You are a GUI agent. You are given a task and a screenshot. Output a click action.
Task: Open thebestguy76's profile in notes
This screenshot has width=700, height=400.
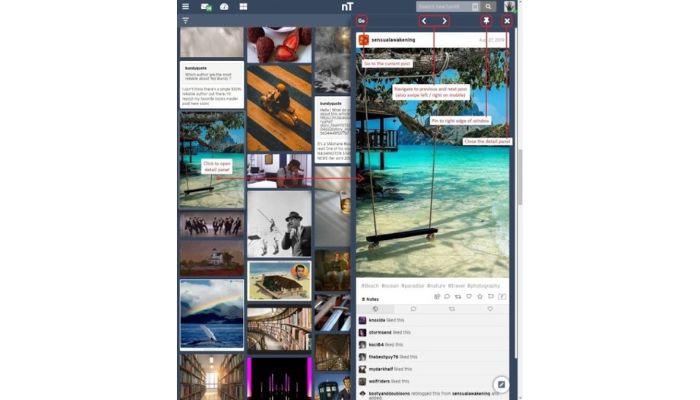tap(383, 357)
